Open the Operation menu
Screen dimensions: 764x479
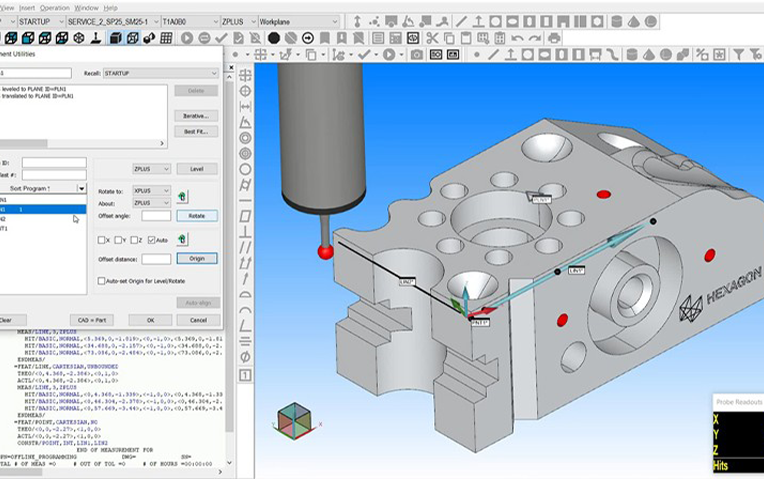[x=54, y=7]
